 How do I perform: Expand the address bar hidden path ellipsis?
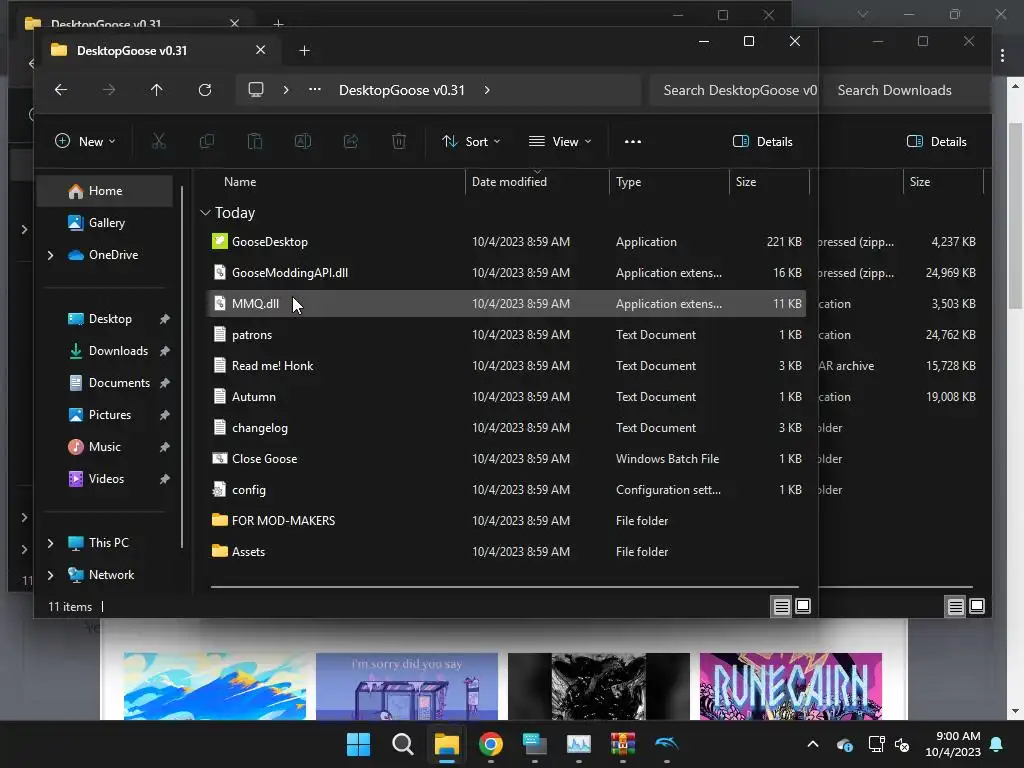coord(315,90)
